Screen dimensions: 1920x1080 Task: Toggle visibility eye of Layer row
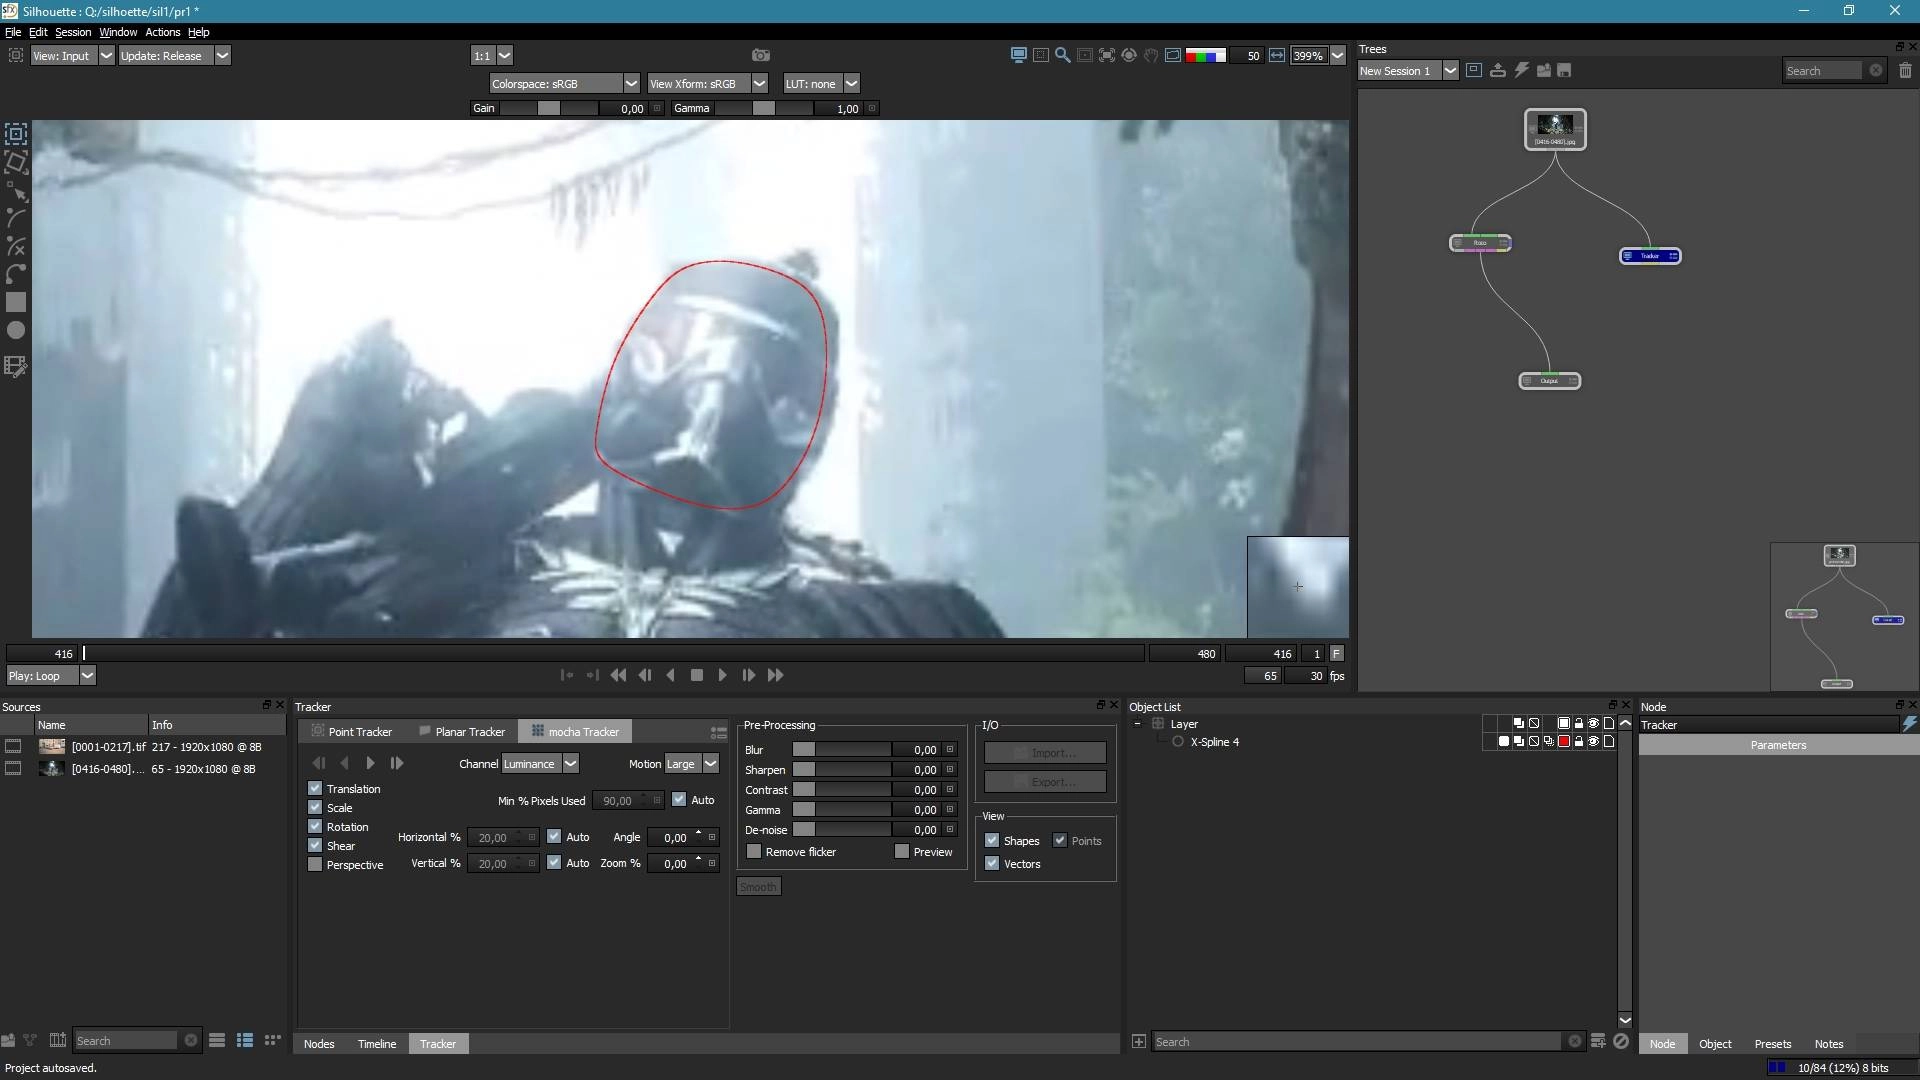[x=1594, y=724]
